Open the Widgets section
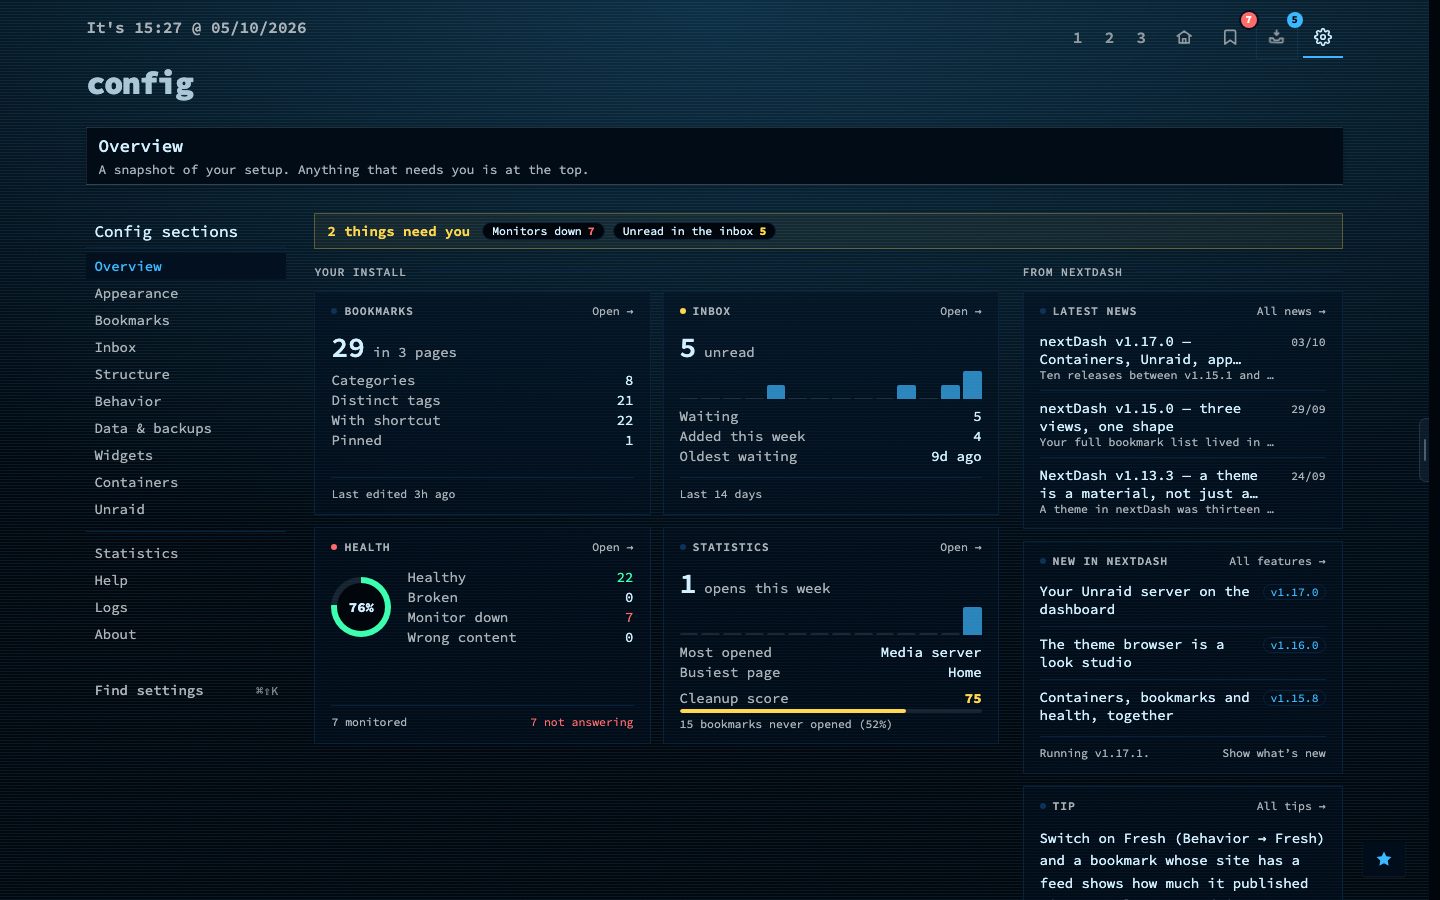 click(186, 455)
